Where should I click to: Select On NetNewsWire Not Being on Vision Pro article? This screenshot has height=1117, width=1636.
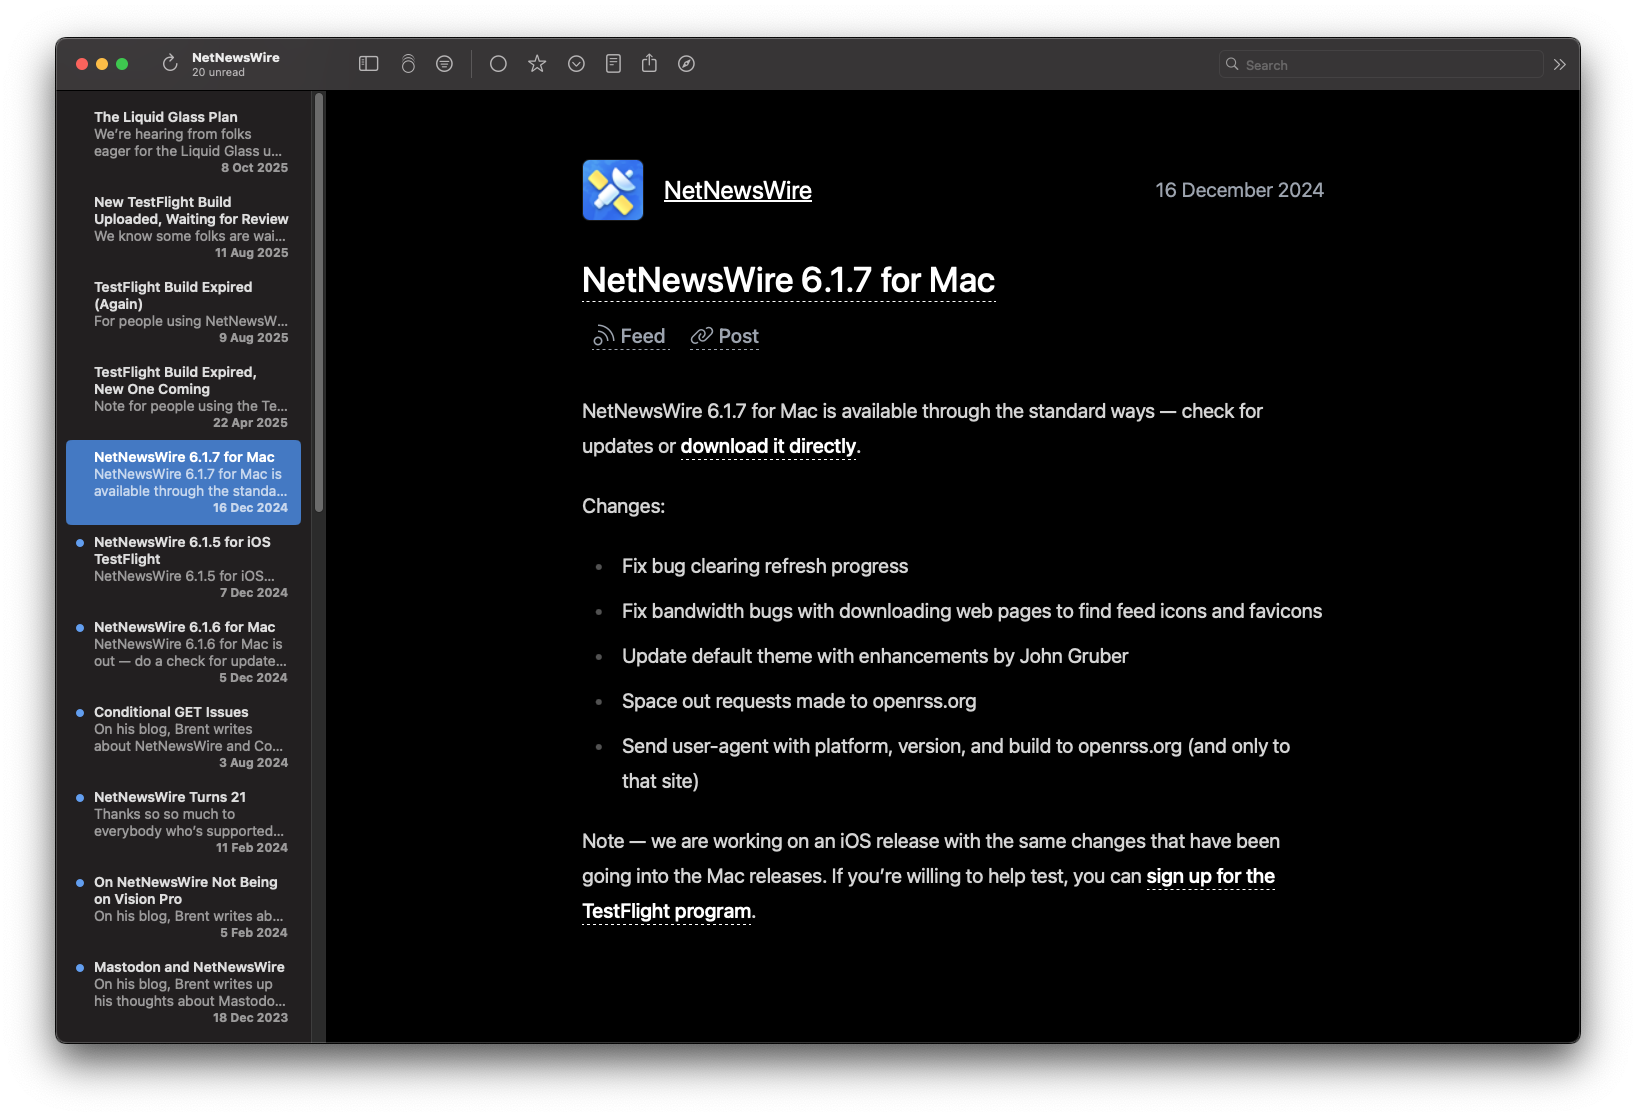(184, 907)
